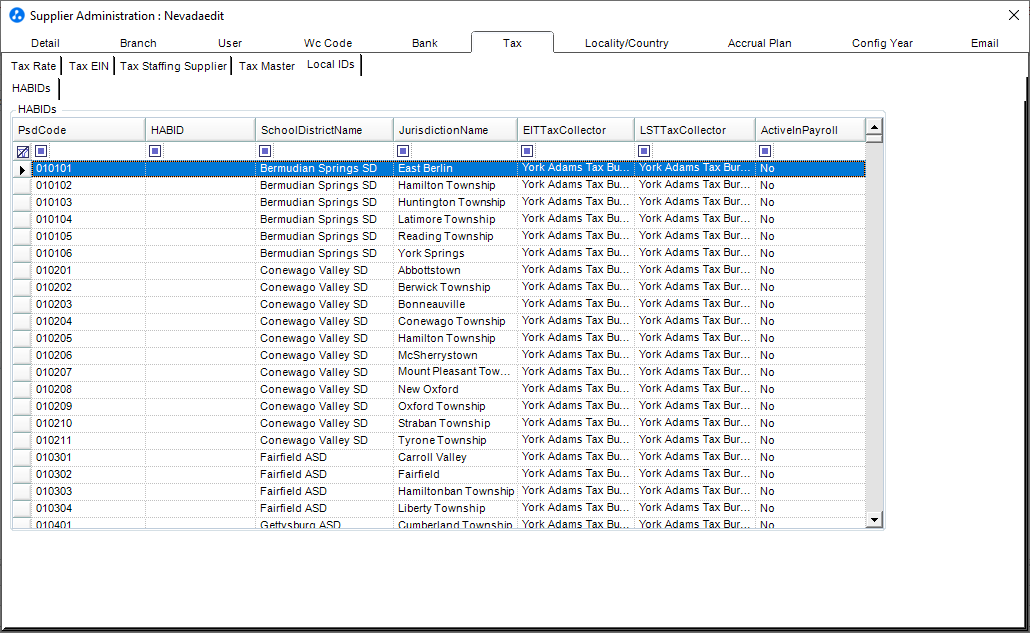This screenshot has height=633, width=1030.
Task: Open the Tax Staffing Supplier sub-tab
Action: point(173,66)
